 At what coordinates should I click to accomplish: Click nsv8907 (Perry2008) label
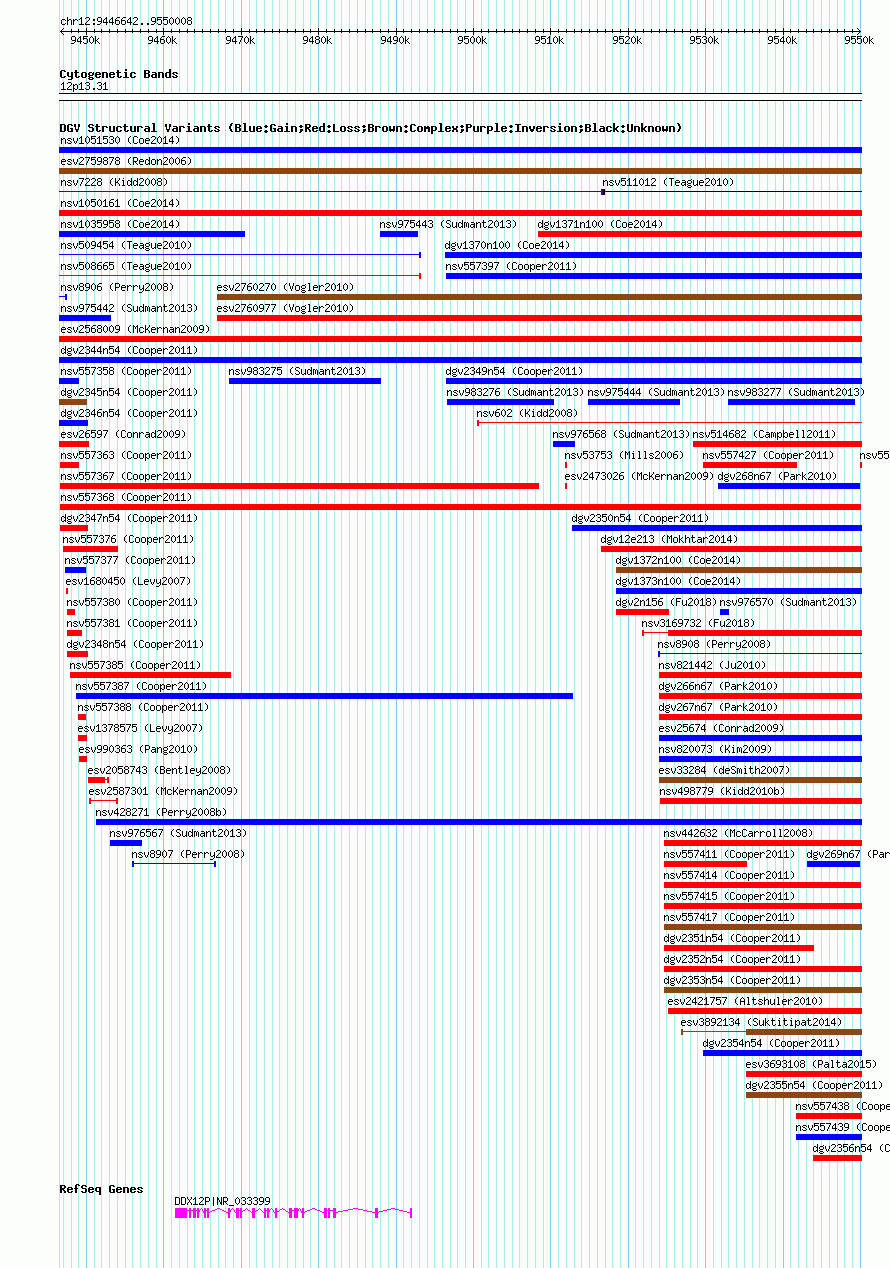pos(188,854)
